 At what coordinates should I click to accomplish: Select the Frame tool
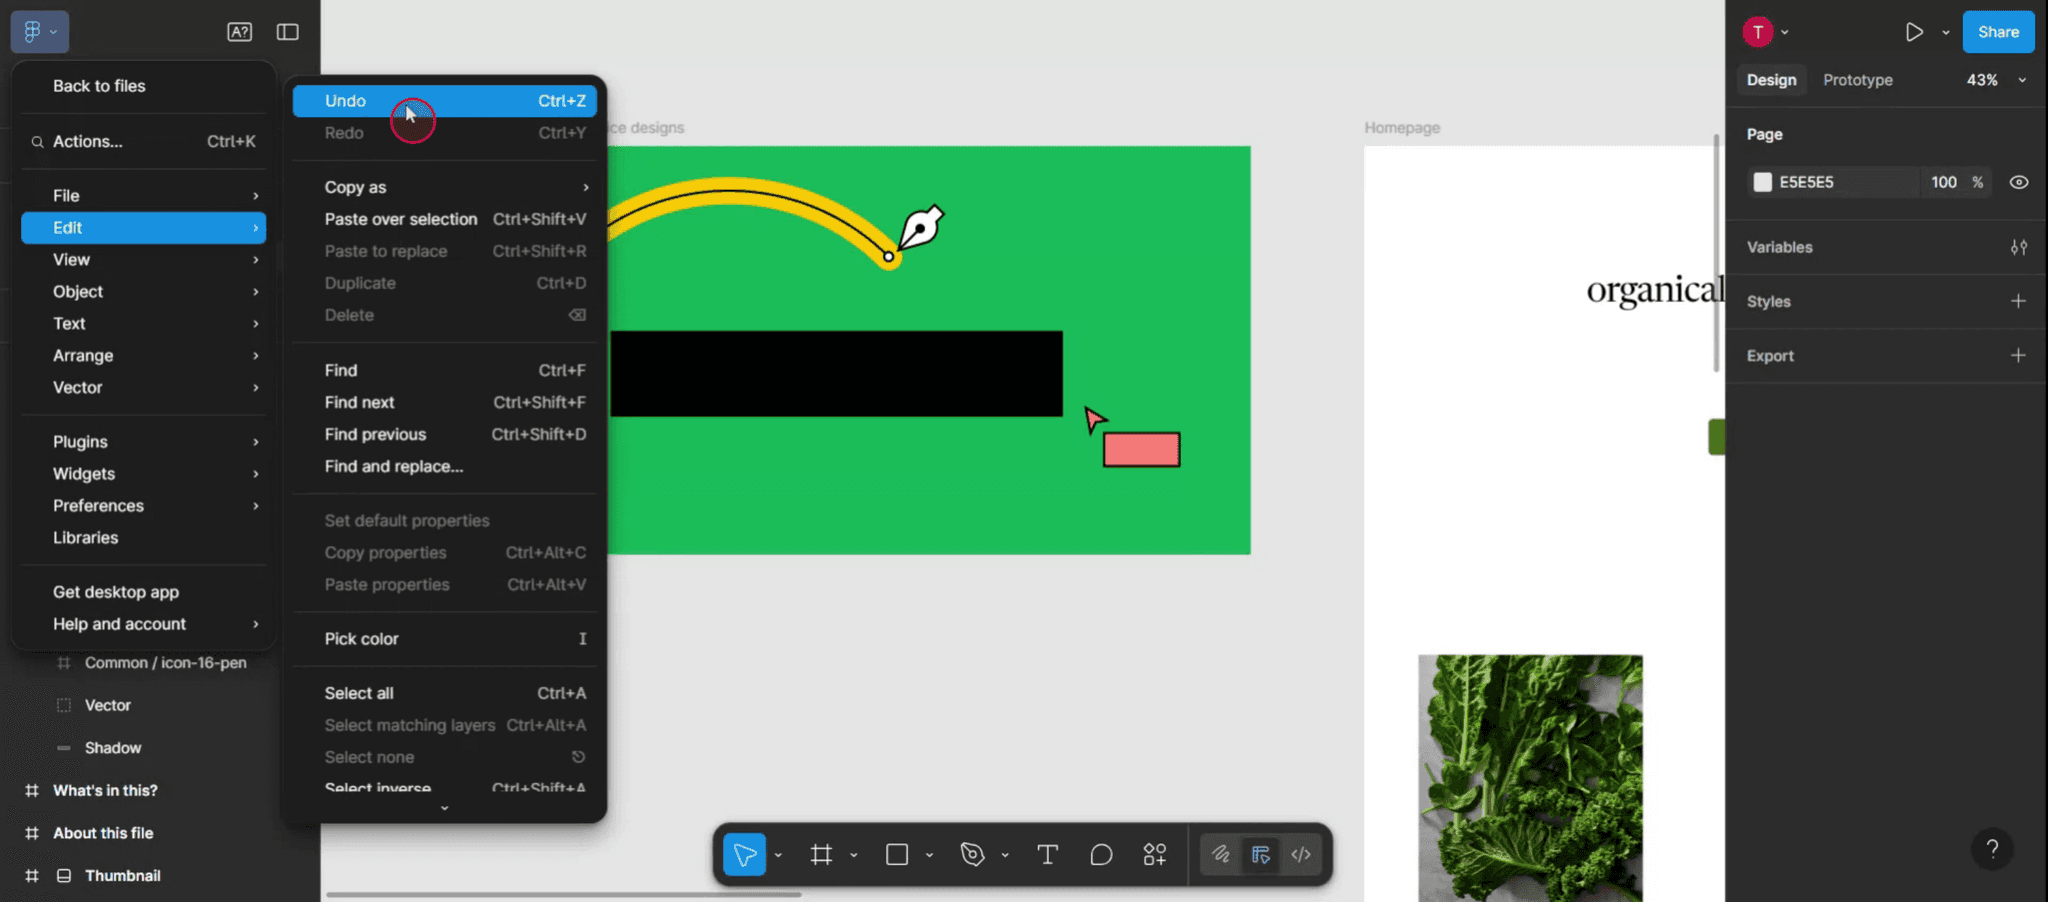[x=821, y=854]
